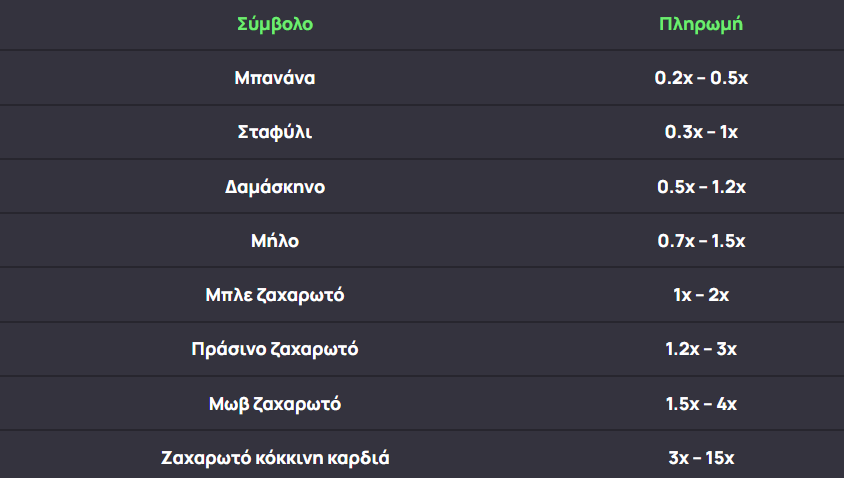Screen dimensions: 844x478
Task: Click the Σύμβολο column header
Action: click(x=275, y=24)
